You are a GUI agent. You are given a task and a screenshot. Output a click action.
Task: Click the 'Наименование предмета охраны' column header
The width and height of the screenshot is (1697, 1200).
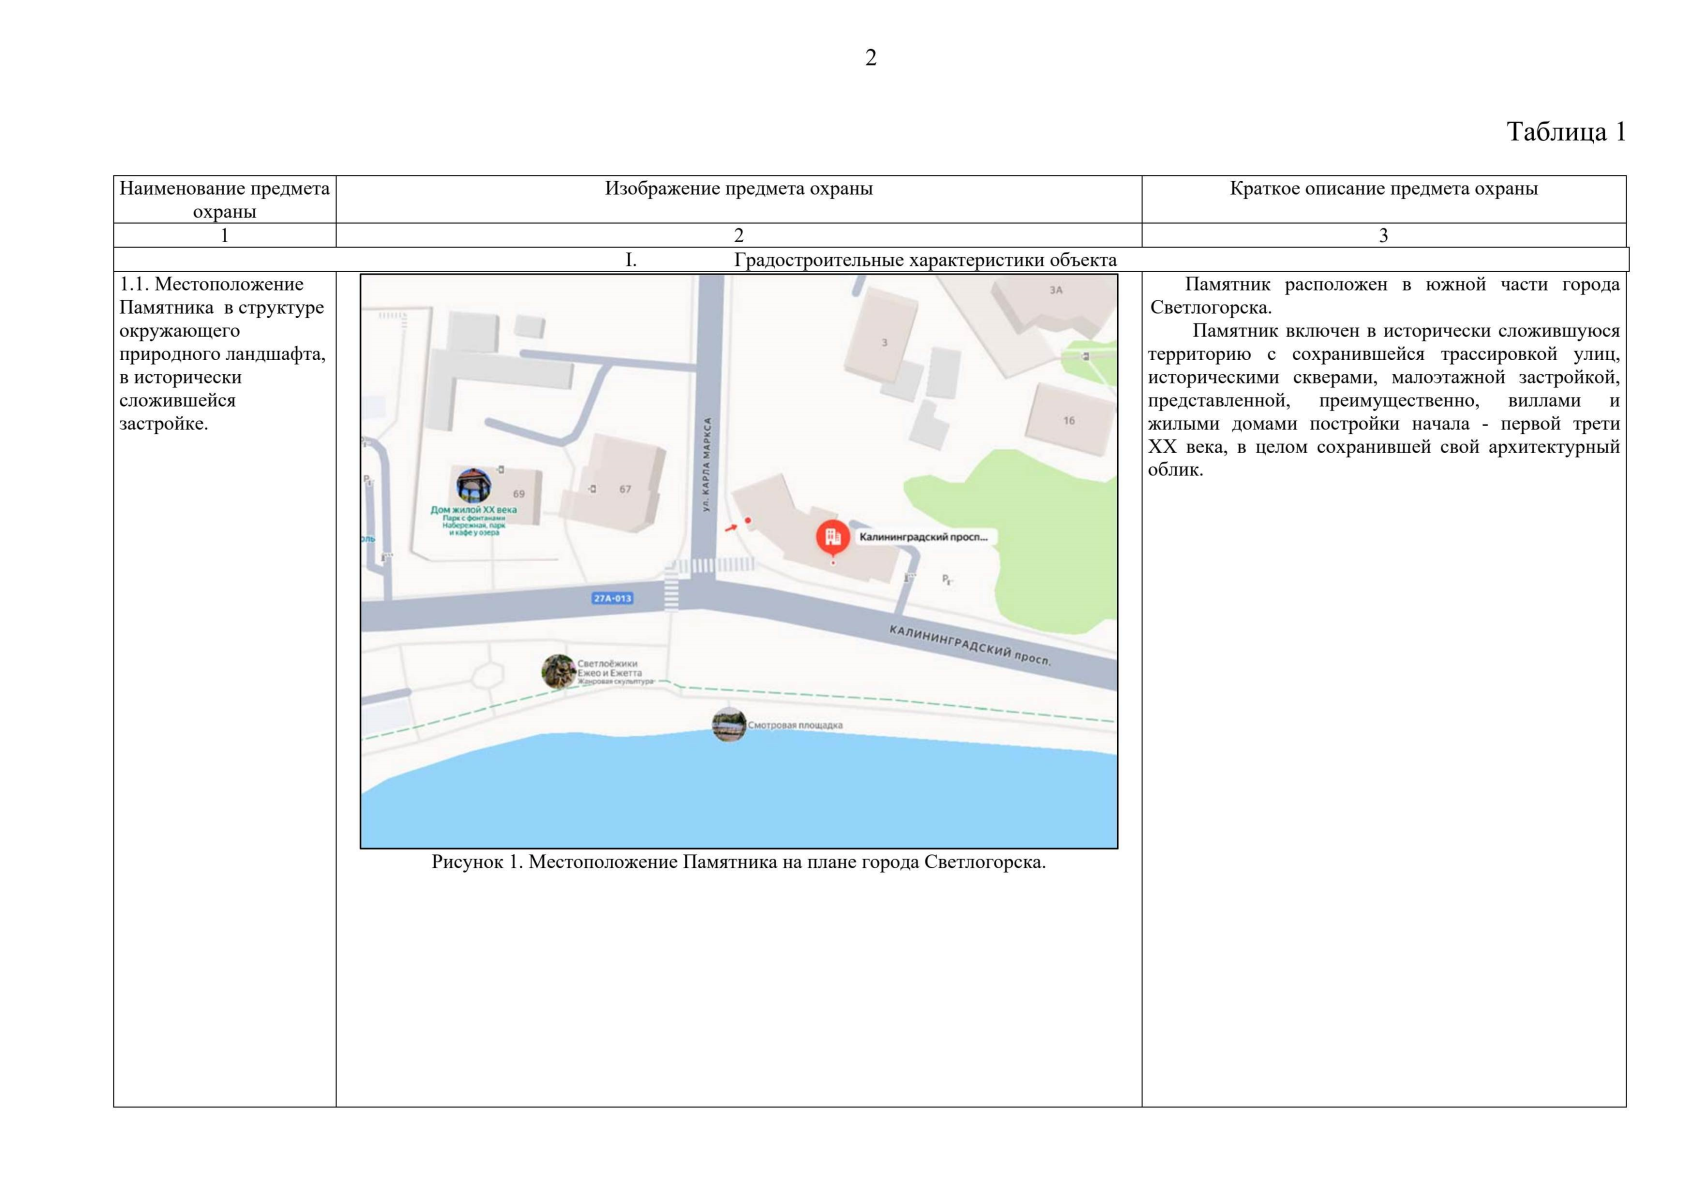tap(224, 199)
